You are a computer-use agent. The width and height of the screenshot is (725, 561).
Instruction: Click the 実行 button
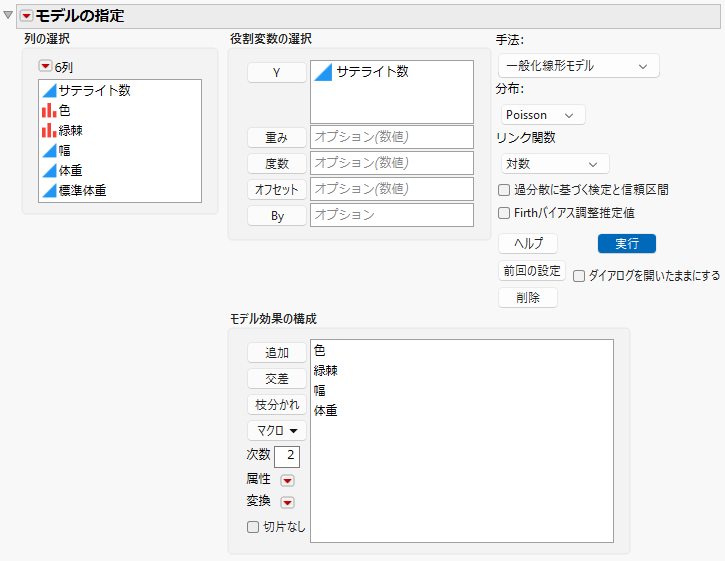point(627,243)
